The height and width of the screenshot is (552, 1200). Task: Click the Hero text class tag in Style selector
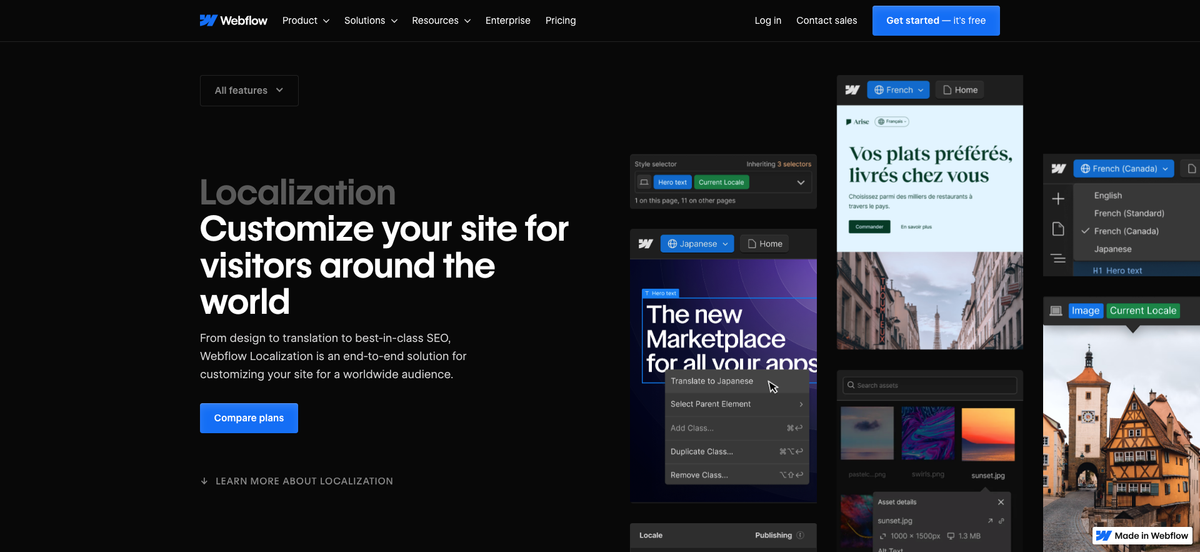[x=672, y=183]
